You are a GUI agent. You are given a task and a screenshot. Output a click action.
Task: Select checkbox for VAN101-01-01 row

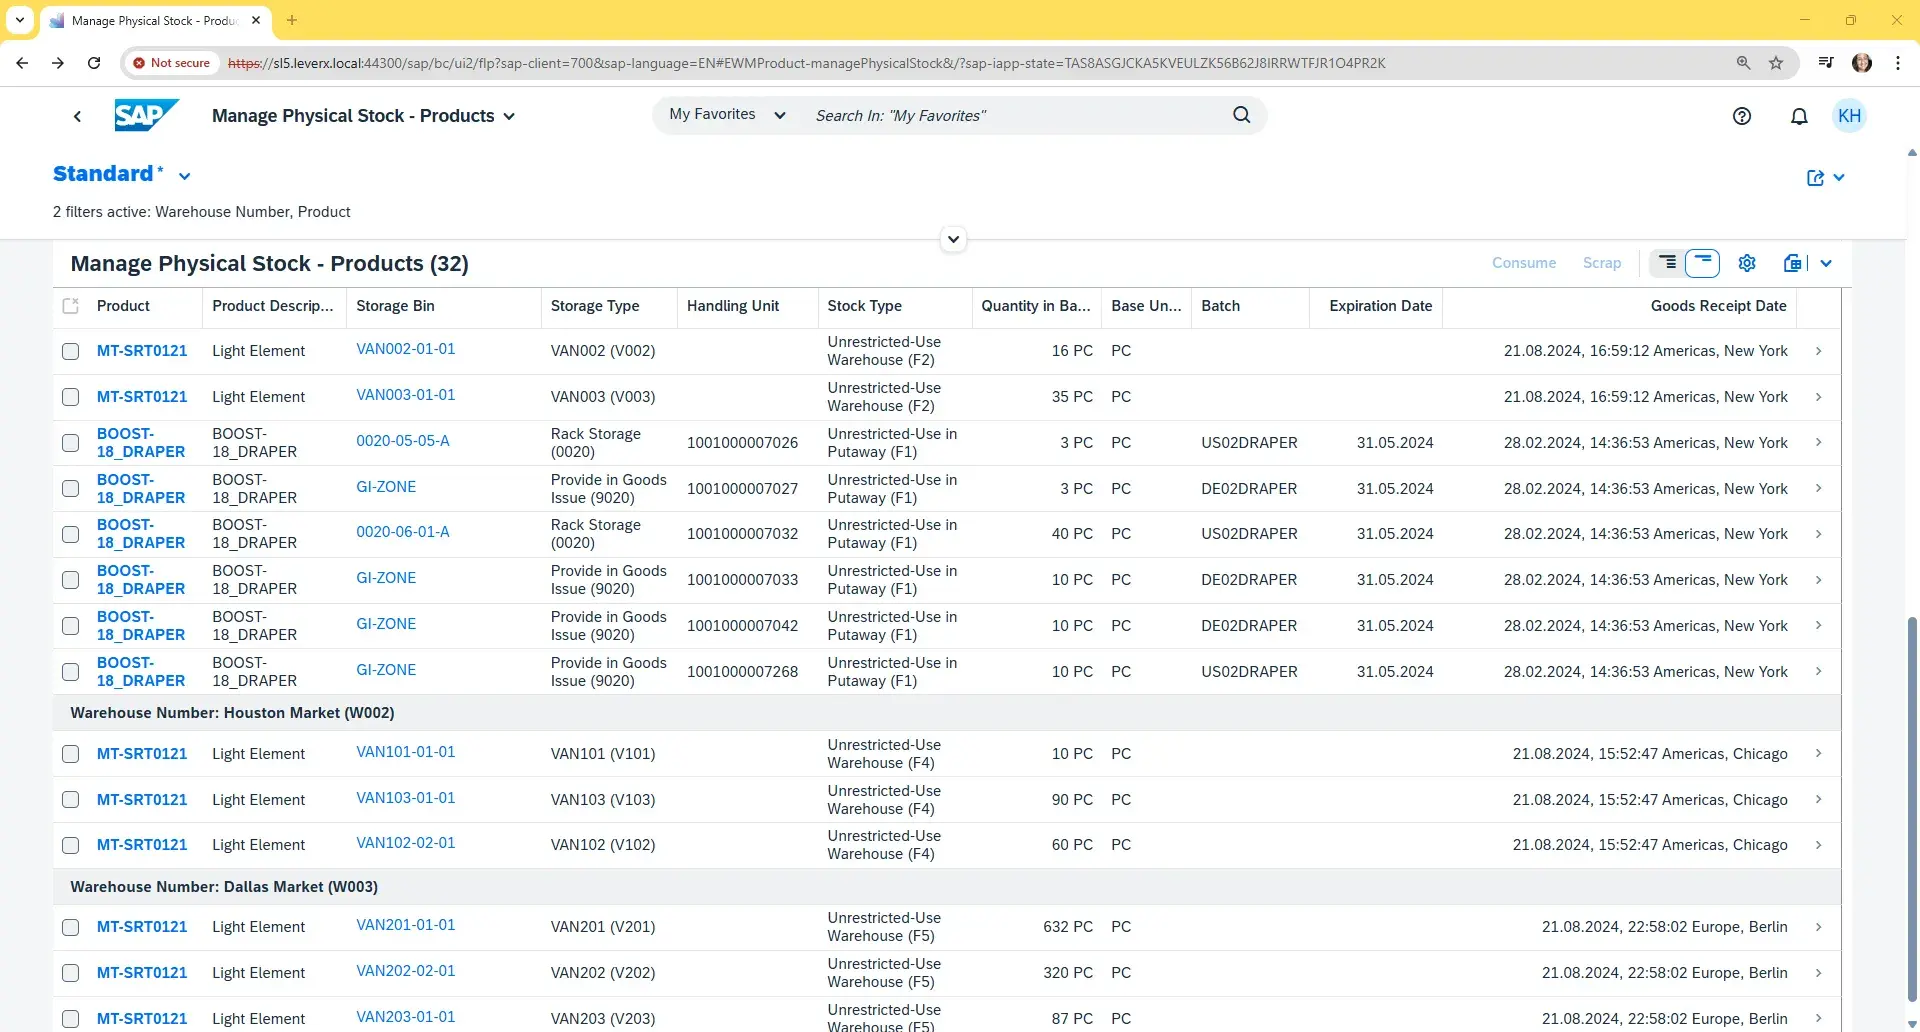[70, 754]
